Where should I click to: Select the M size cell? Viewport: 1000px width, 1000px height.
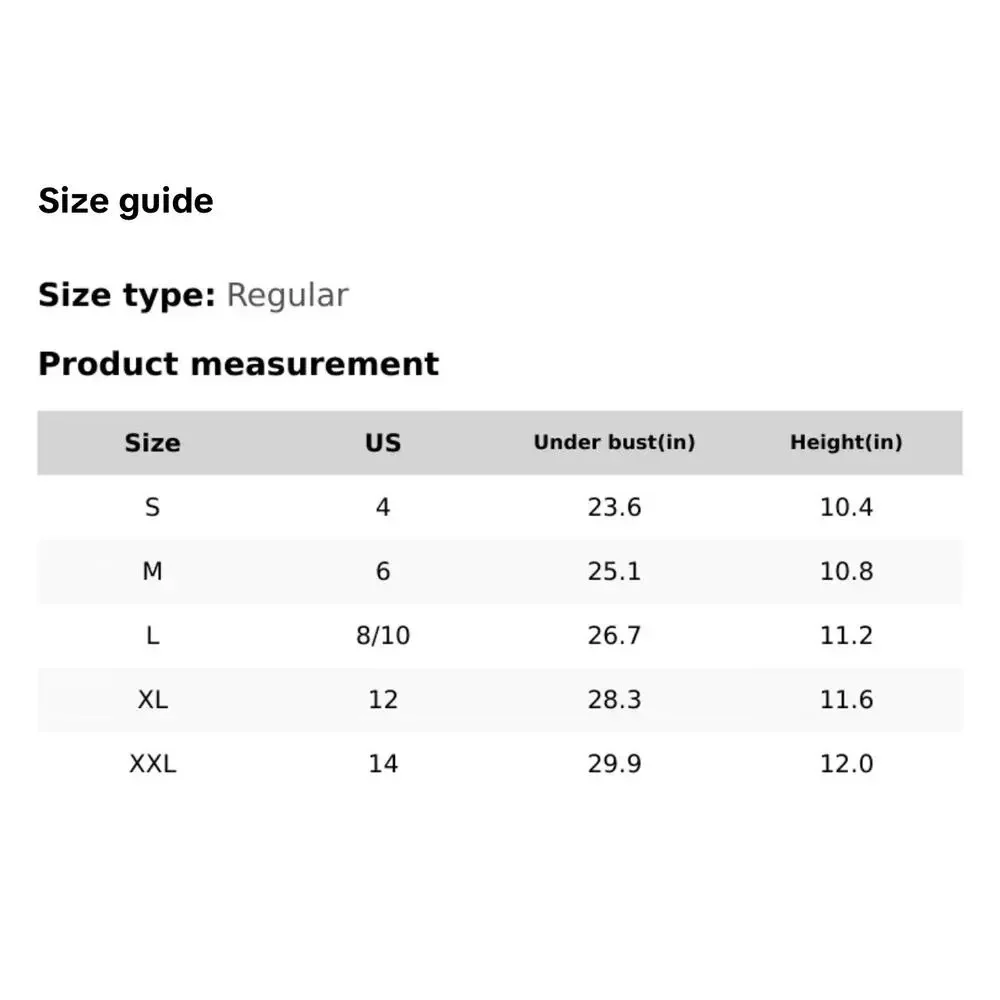click(x=152, y=571)
